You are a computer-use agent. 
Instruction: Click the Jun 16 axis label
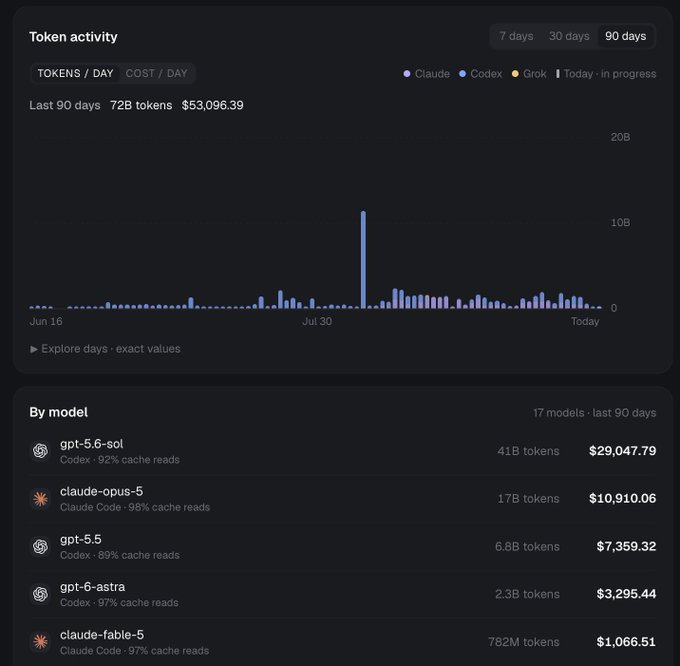click(x=46, y=322)
